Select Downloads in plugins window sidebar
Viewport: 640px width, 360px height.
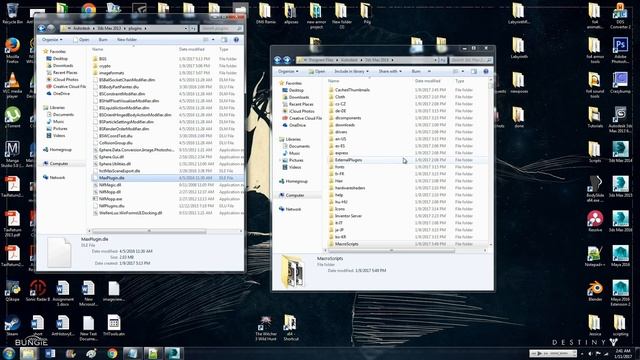click(60, 65)
